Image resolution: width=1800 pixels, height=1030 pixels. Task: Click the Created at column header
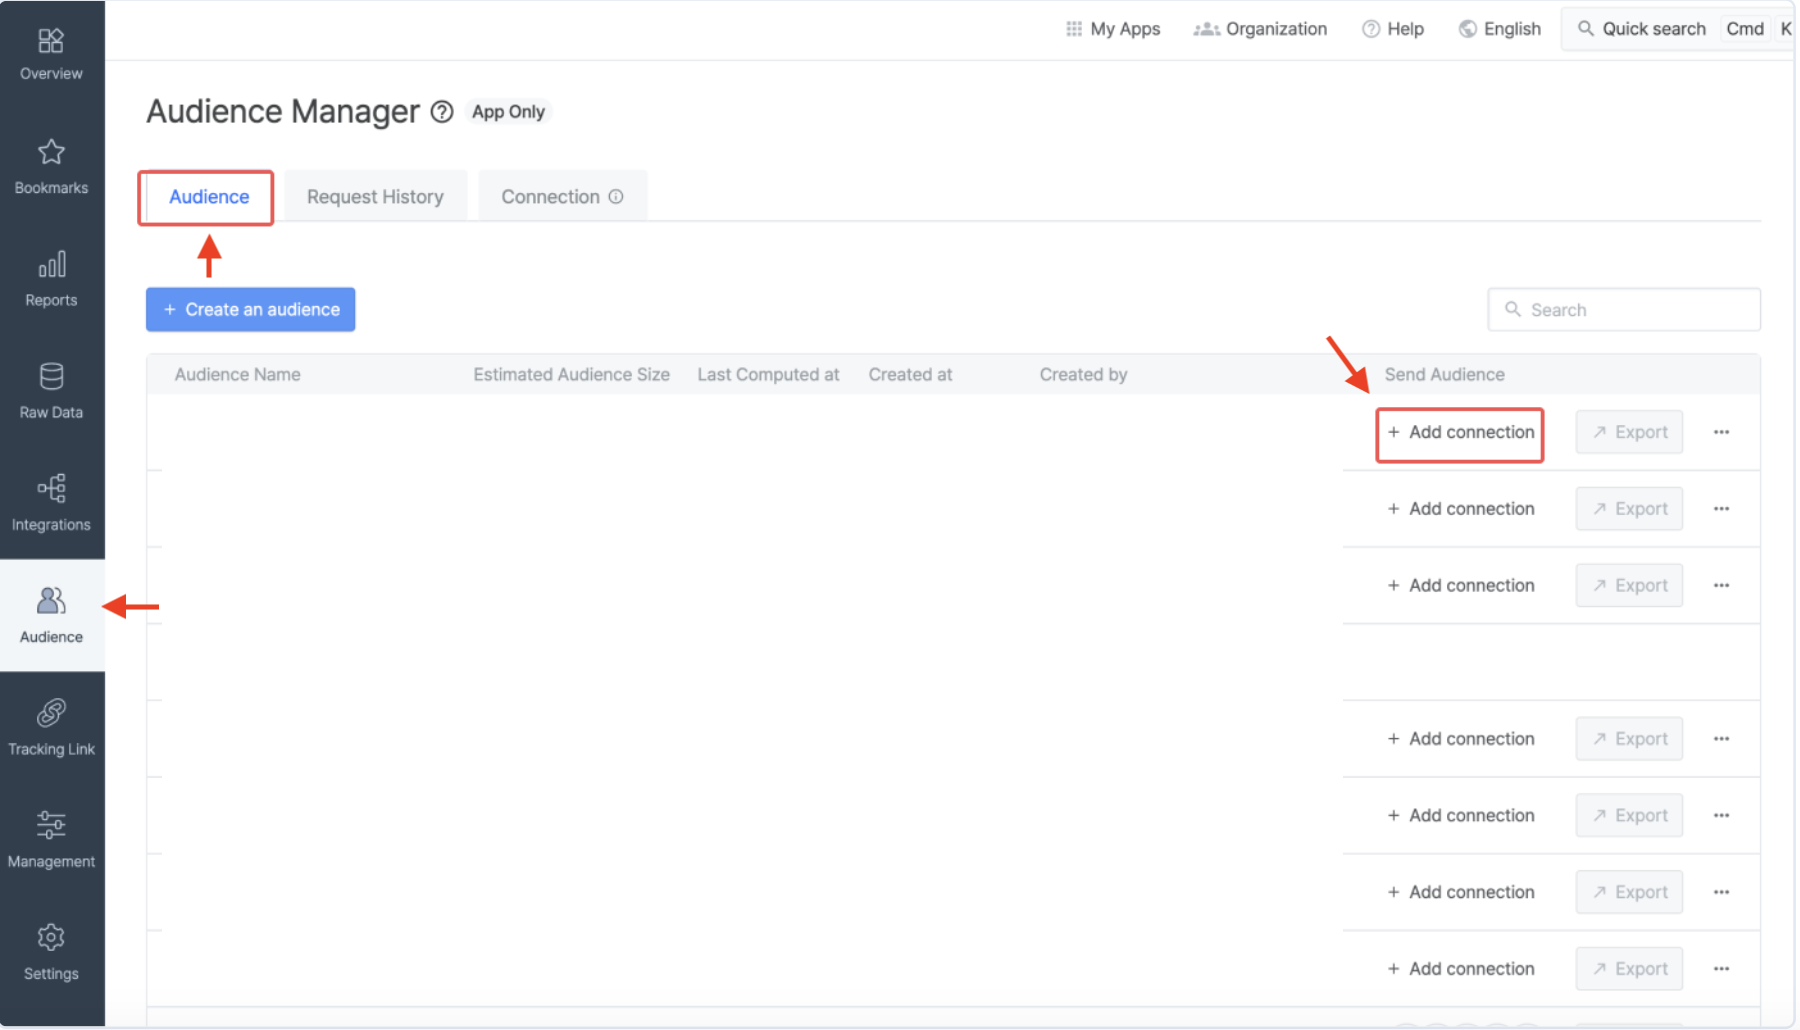(x=910, y=375)
